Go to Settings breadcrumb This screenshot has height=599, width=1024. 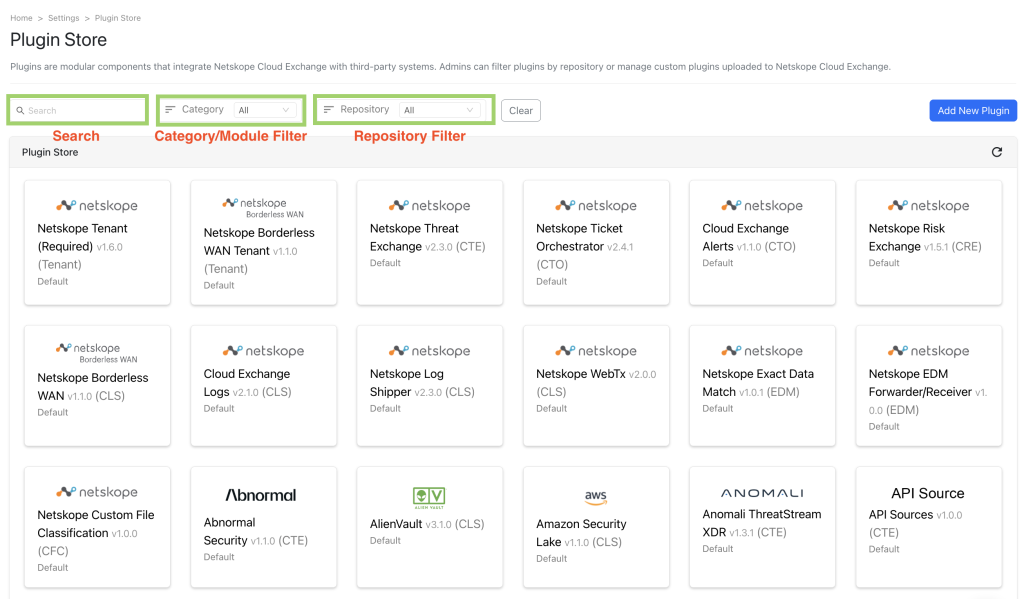tap(63, 18)
